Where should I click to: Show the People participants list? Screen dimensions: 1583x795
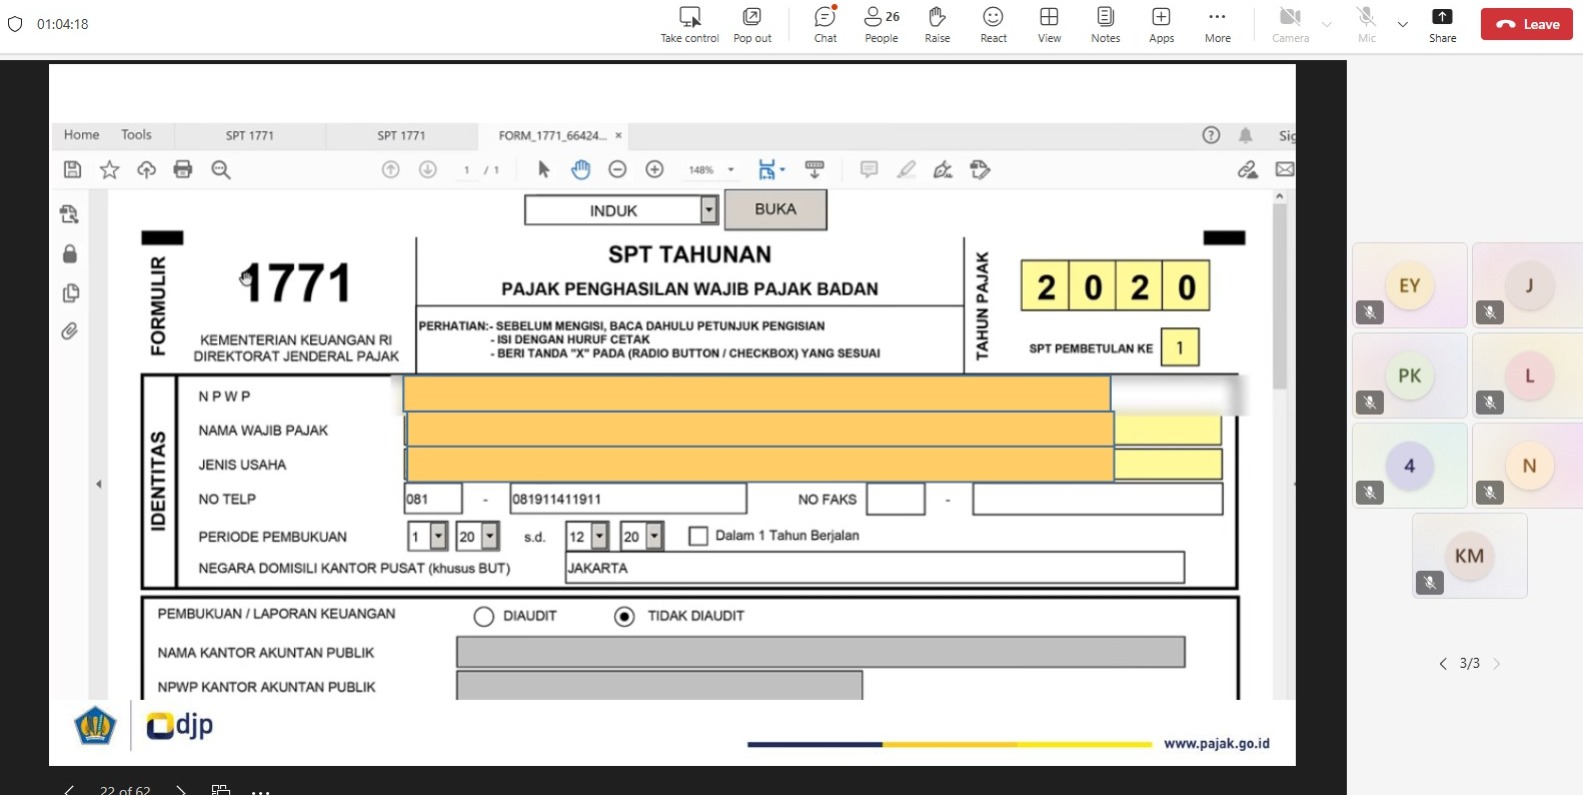click(x=881, y=24)
